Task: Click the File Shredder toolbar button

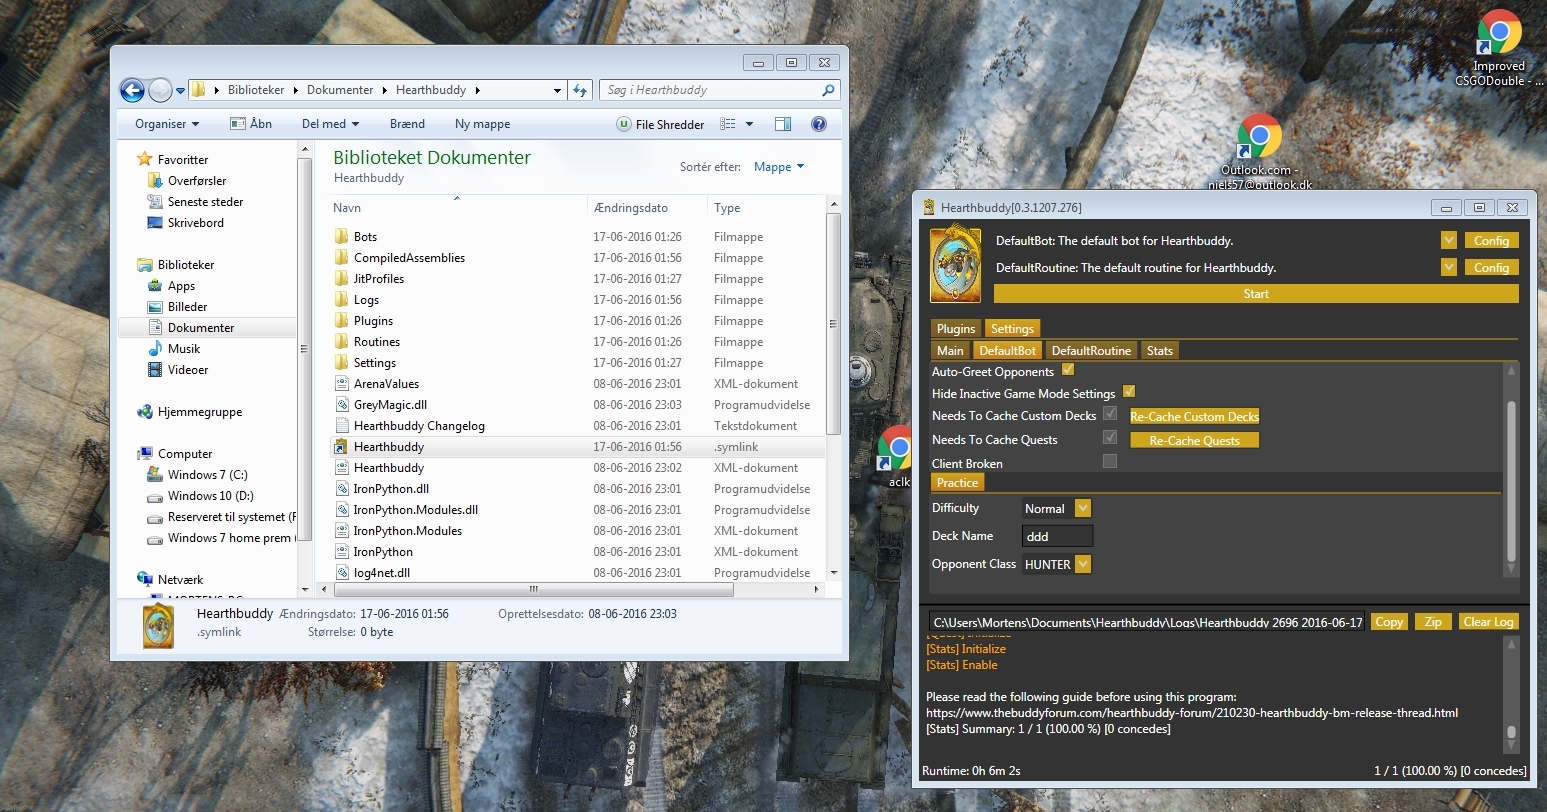Action: [660, 124]
